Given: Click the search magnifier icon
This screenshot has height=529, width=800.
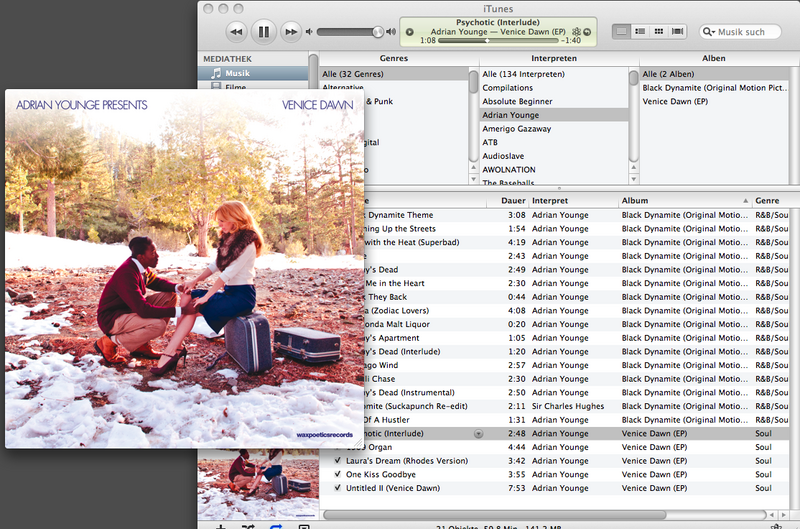Looking at the screenshot, I should coord(708,32).
